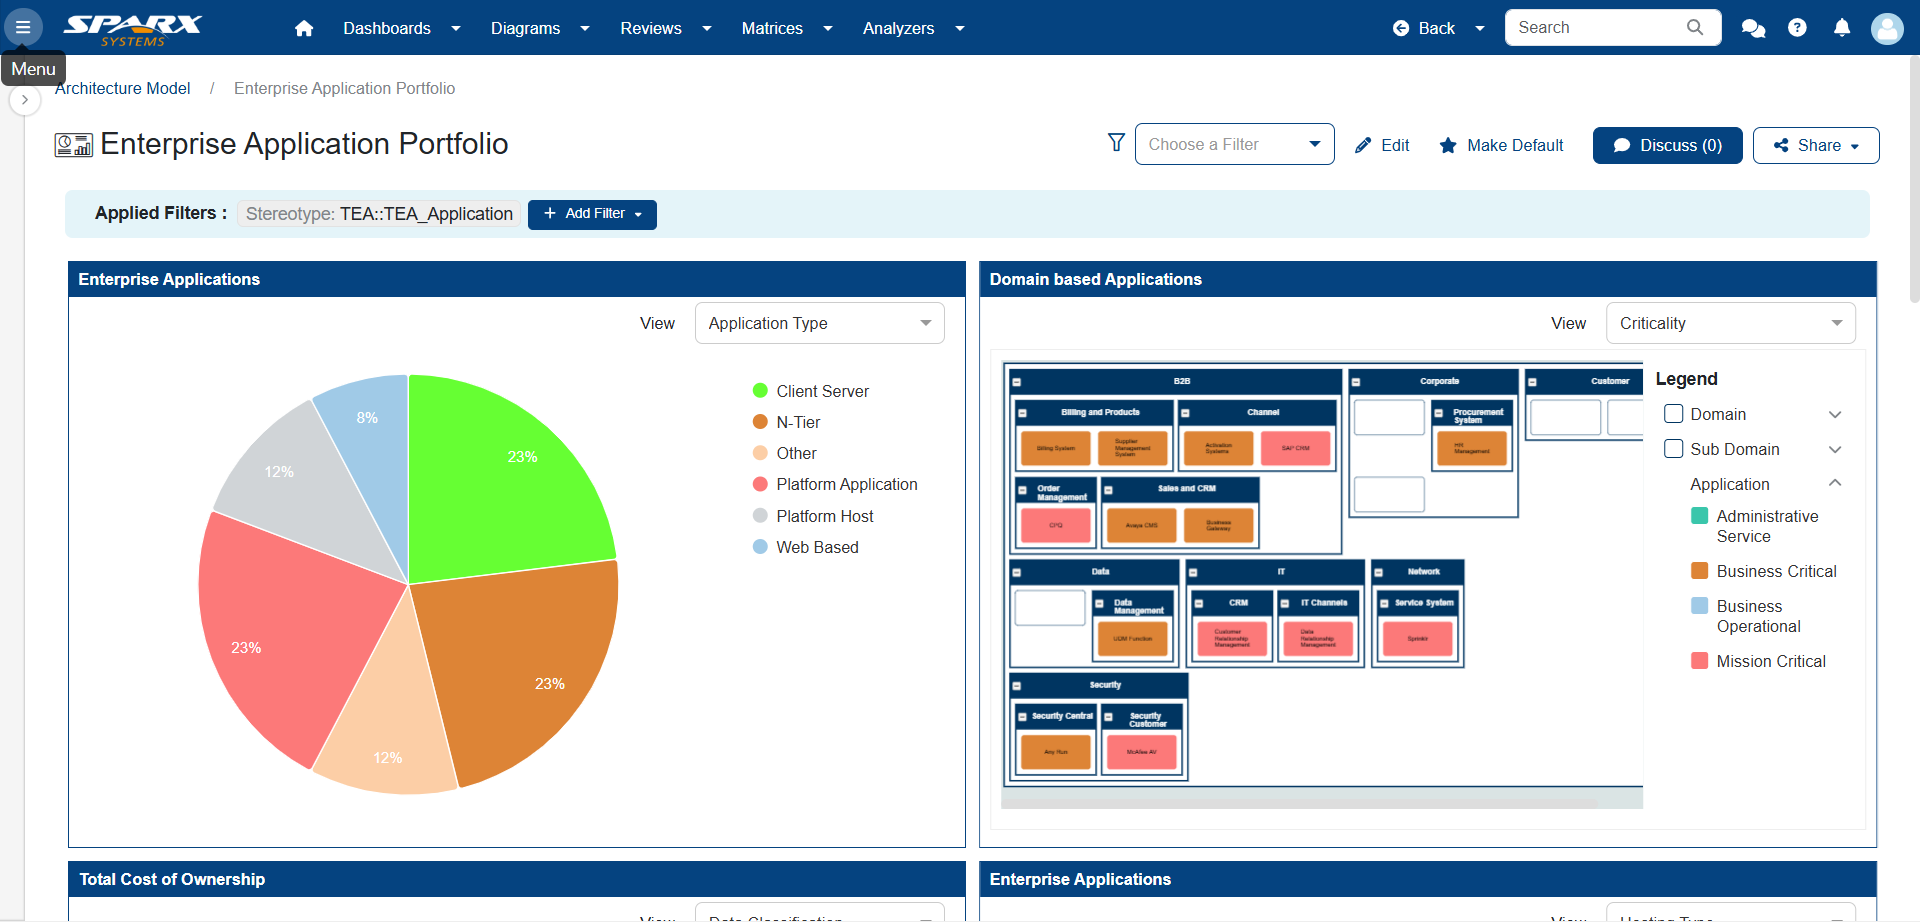Enable the Sub Domain legend checkbox
1920x922 pixels.
coord(1673,449)
